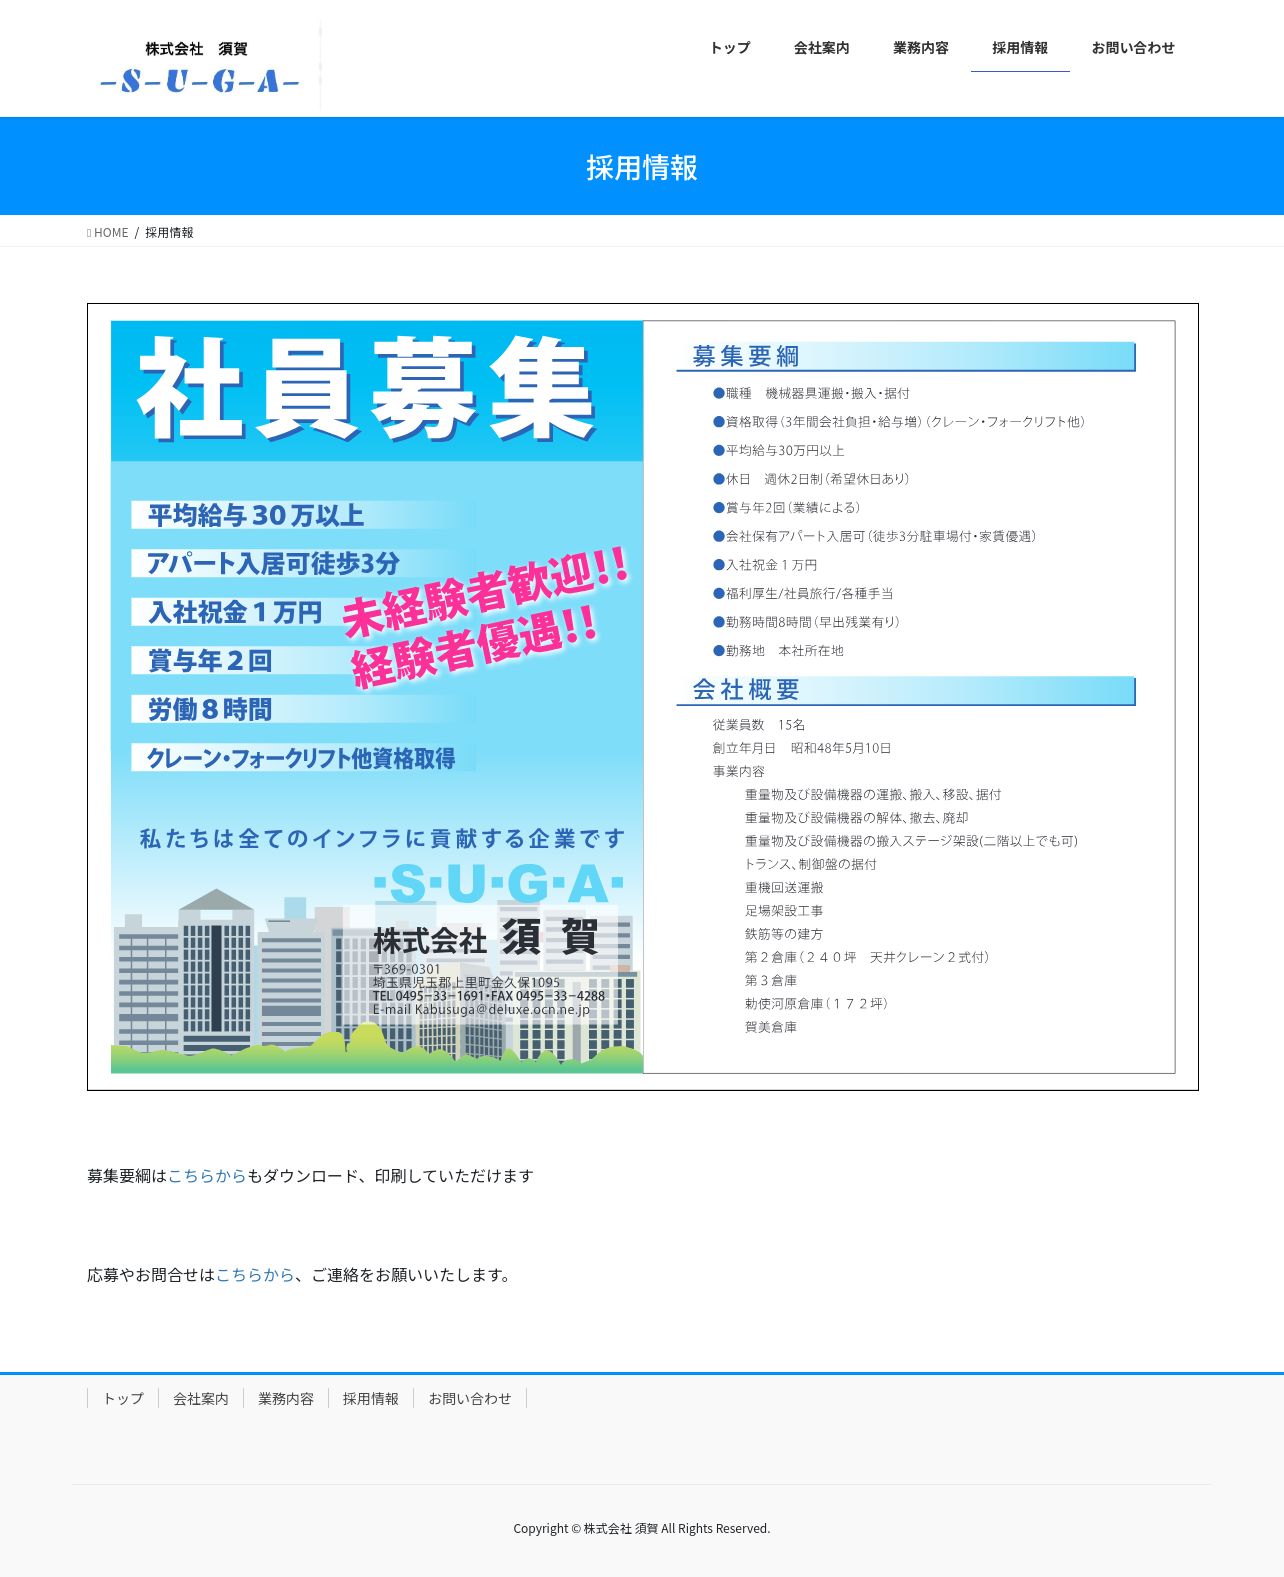The width and height of the screenshot is (1284, 1577).
Task: Open 会社案内 link in the footer
Action: click(x=201, y=1399)
